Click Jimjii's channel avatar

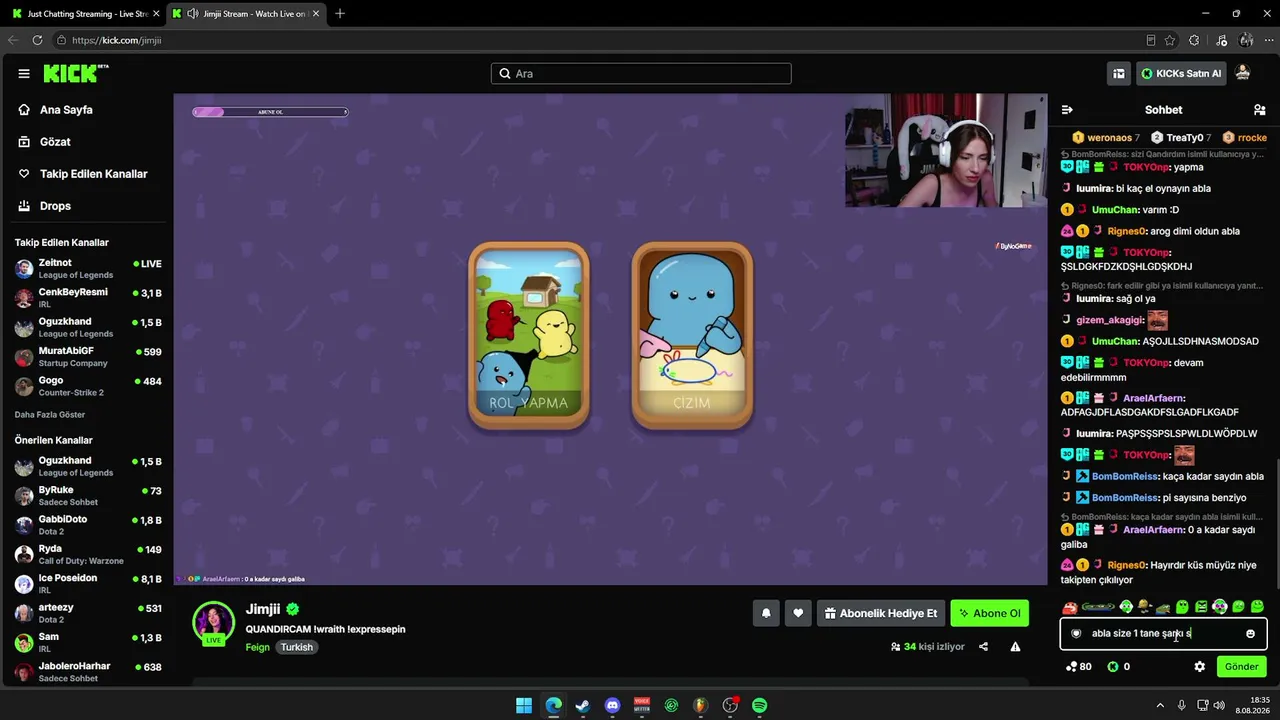coord(214,623)
